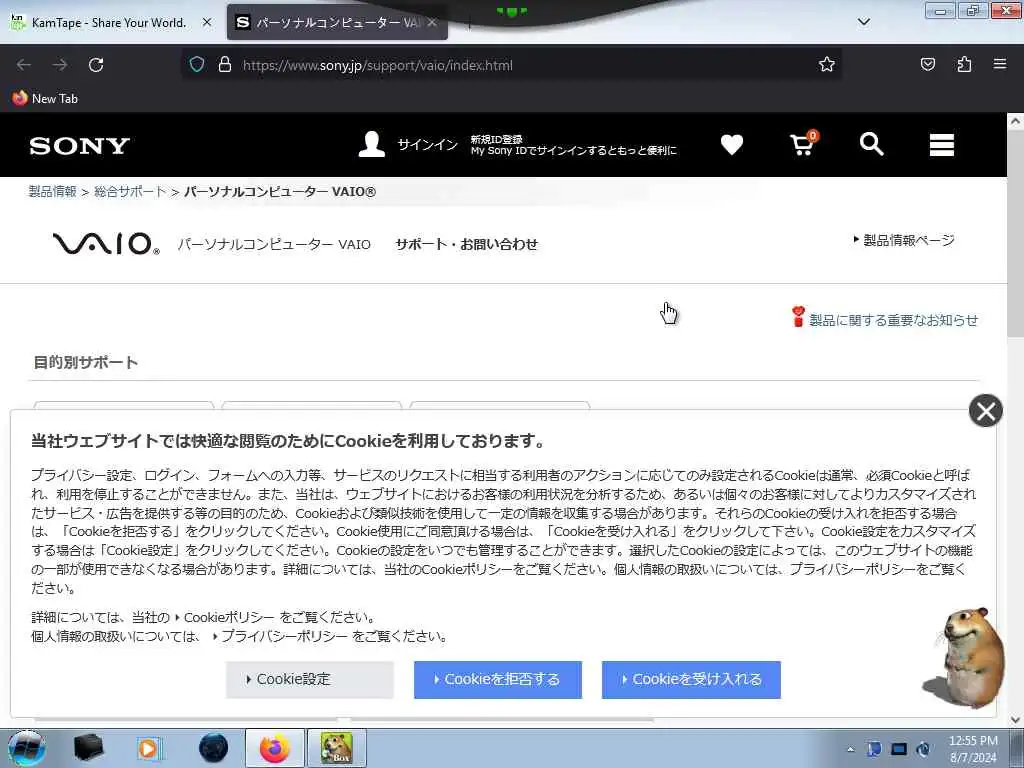Click サインイン sign-in link
The width and height of the screenshot is (1024, 768).
tap(428, 144)
